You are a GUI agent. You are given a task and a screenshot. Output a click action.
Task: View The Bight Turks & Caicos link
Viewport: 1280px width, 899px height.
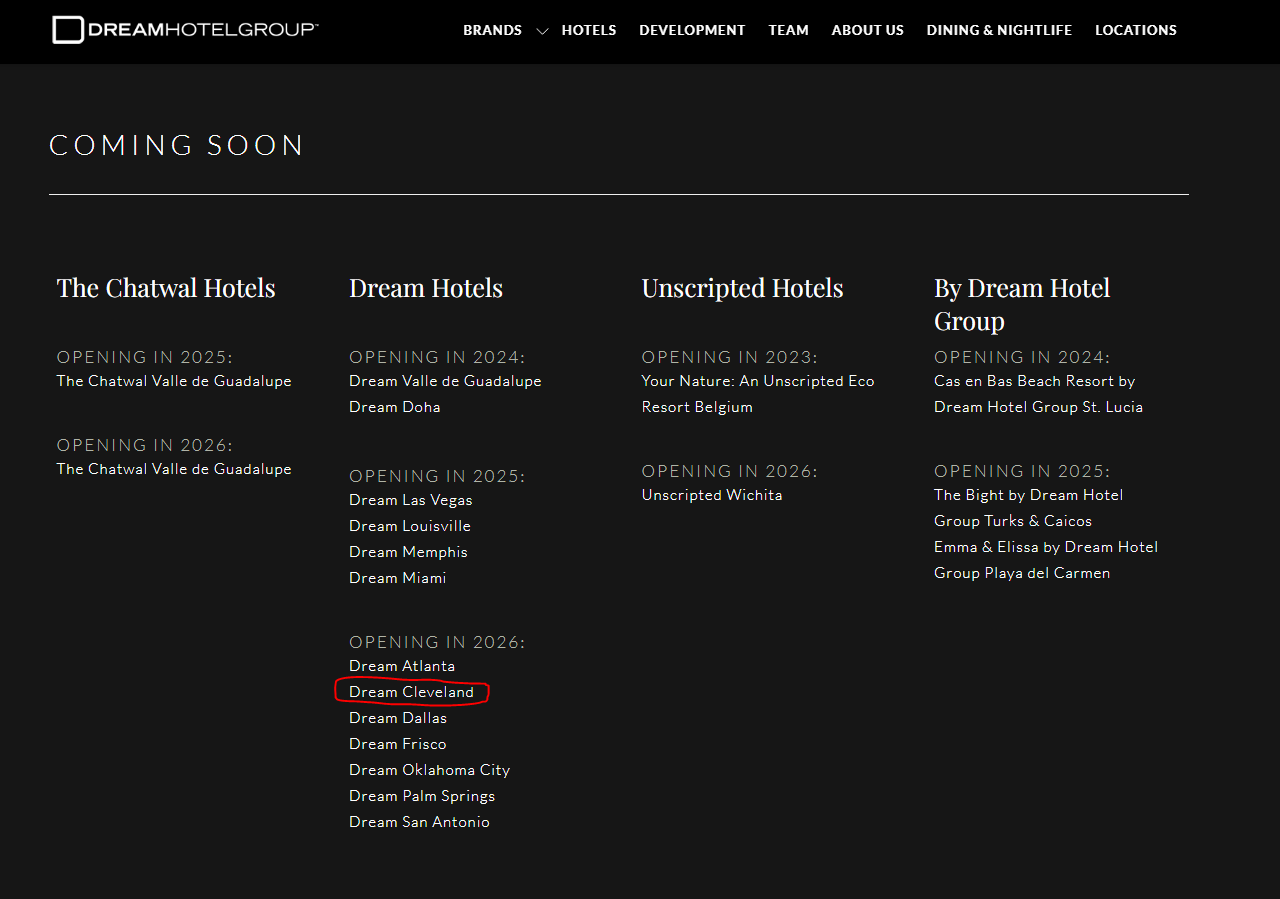click(1028, 508)
